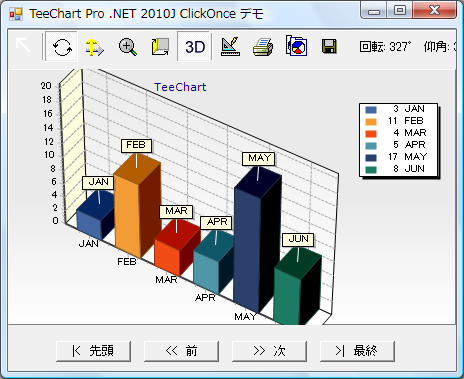
Task: Jump to last demo via 最終 button
Action: point(357,351)
